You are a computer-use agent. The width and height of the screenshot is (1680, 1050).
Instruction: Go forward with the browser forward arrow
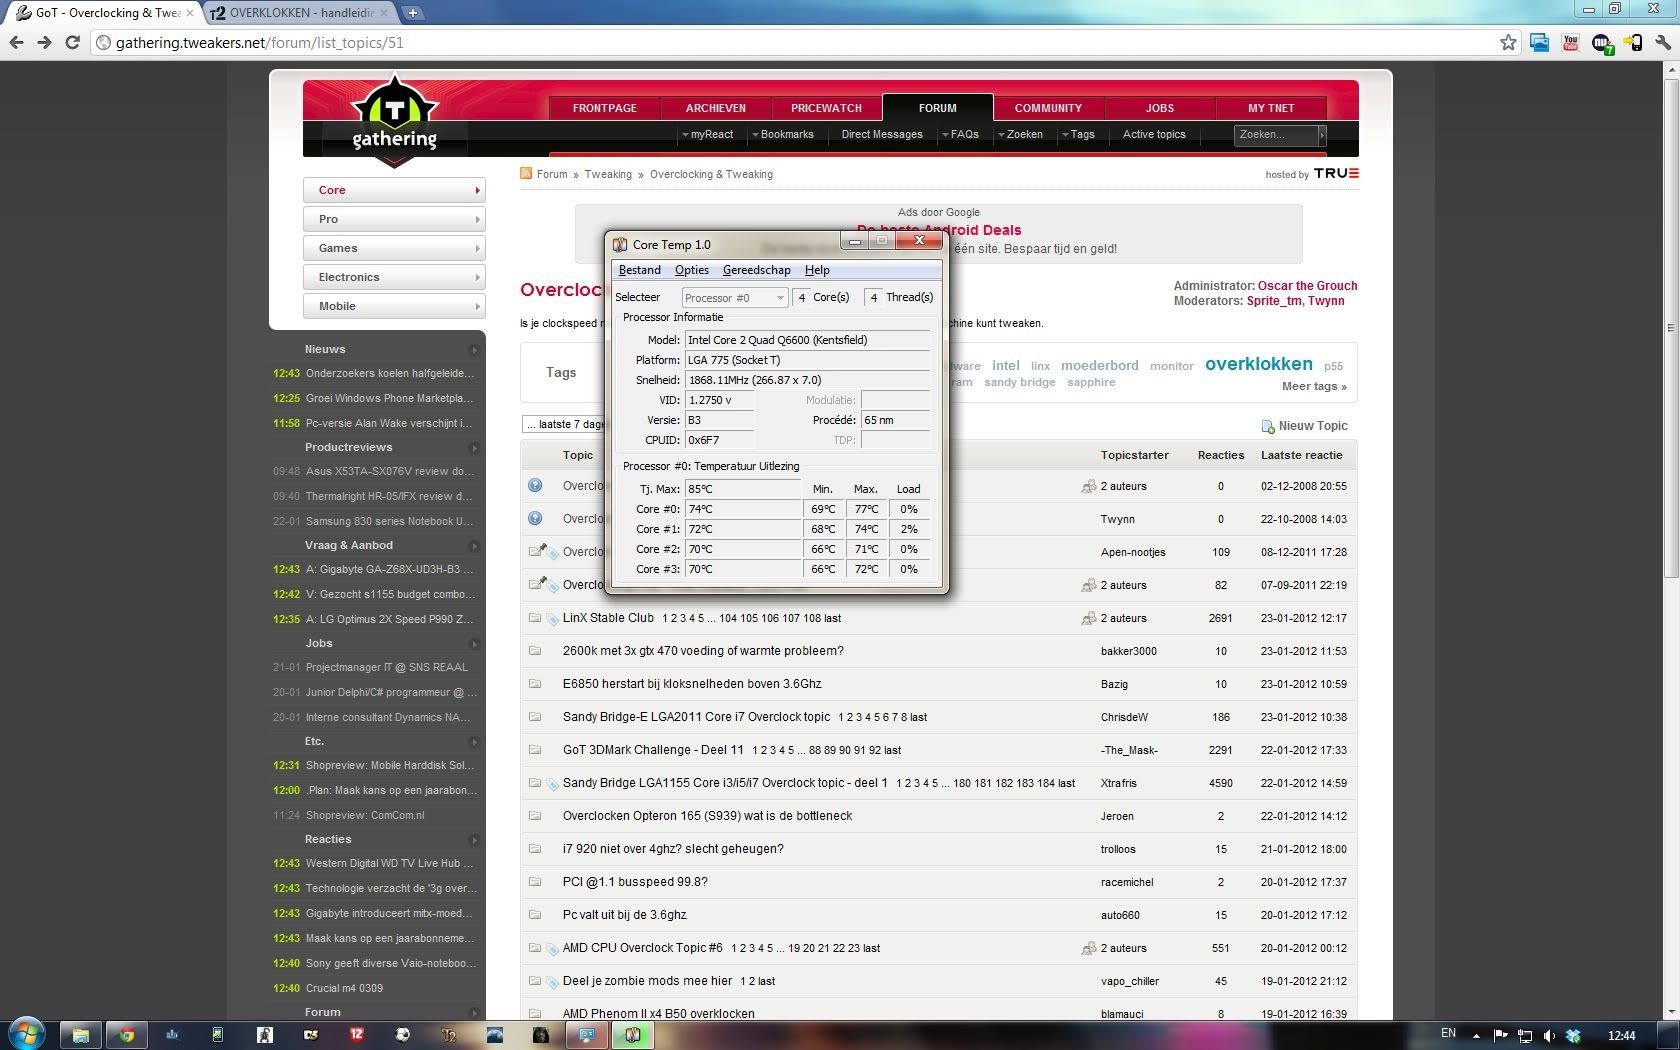44,42
